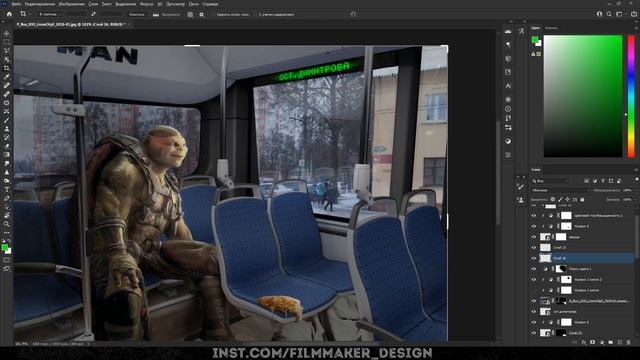Filter layers by type (T) icon
This screenshot has width=640, height=360.
click(603, 181)
